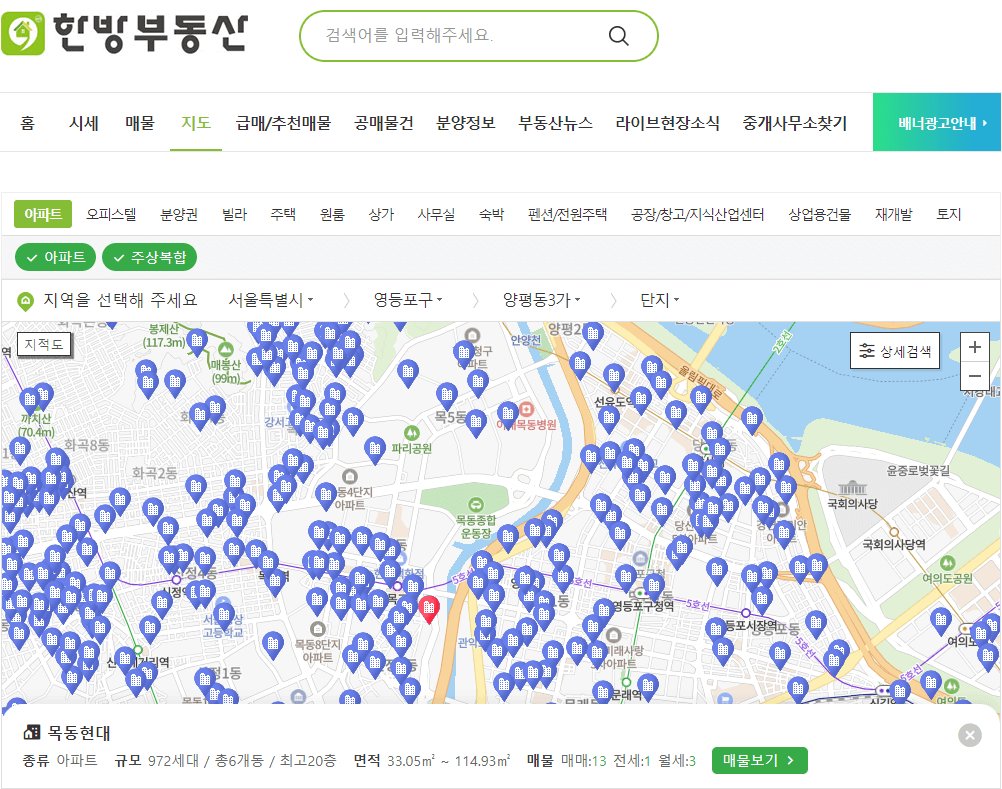This screenshot has height=789, width=1002.
Task: Open the 서울특별시 region dropdown
Action: (x=278, y=299)
